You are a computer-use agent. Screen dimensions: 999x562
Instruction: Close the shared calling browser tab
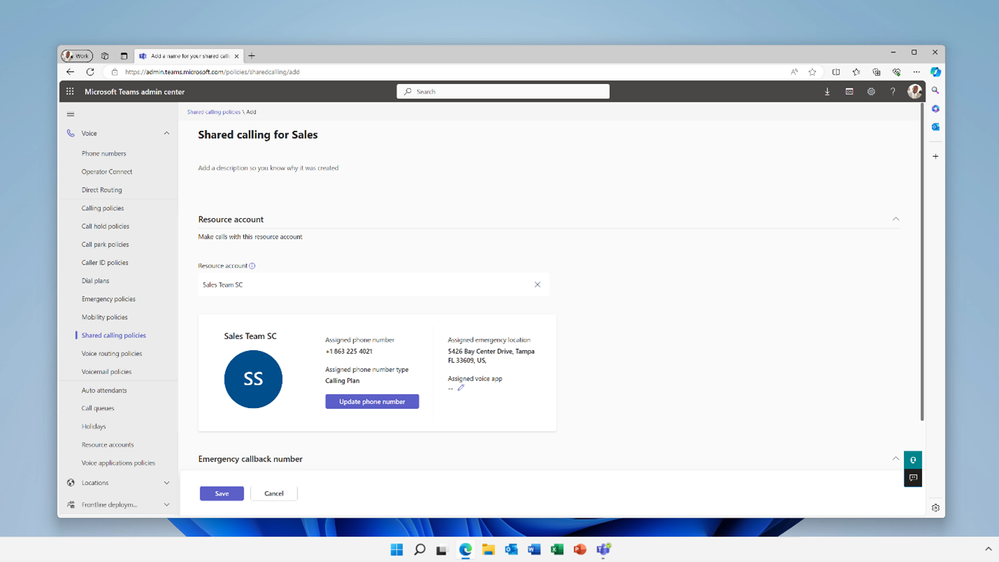(236, 56)
